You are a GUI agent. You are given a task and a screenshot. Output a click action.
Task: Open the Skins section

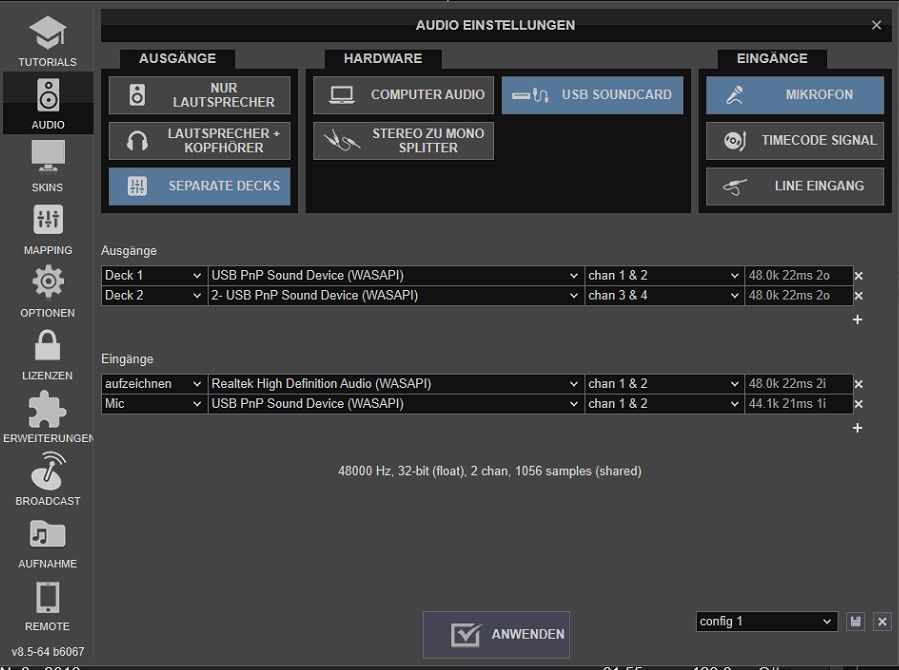click(x=48, y=166)
